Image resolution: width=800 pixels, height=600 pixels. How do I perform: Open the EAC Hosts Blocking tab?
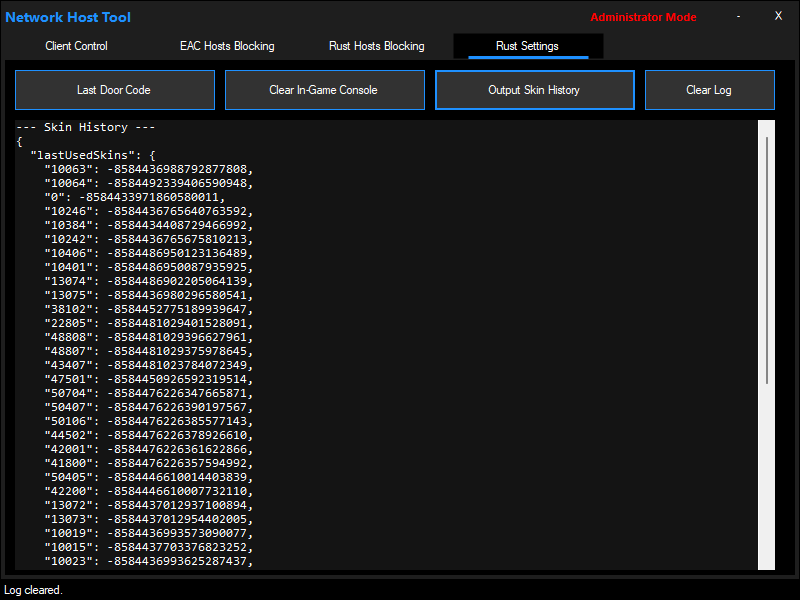(227, 46)
